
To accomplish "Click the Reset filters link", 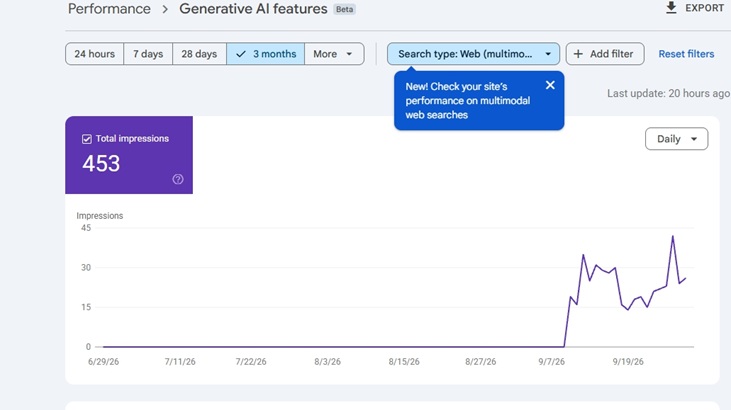I will pos(686,54).
